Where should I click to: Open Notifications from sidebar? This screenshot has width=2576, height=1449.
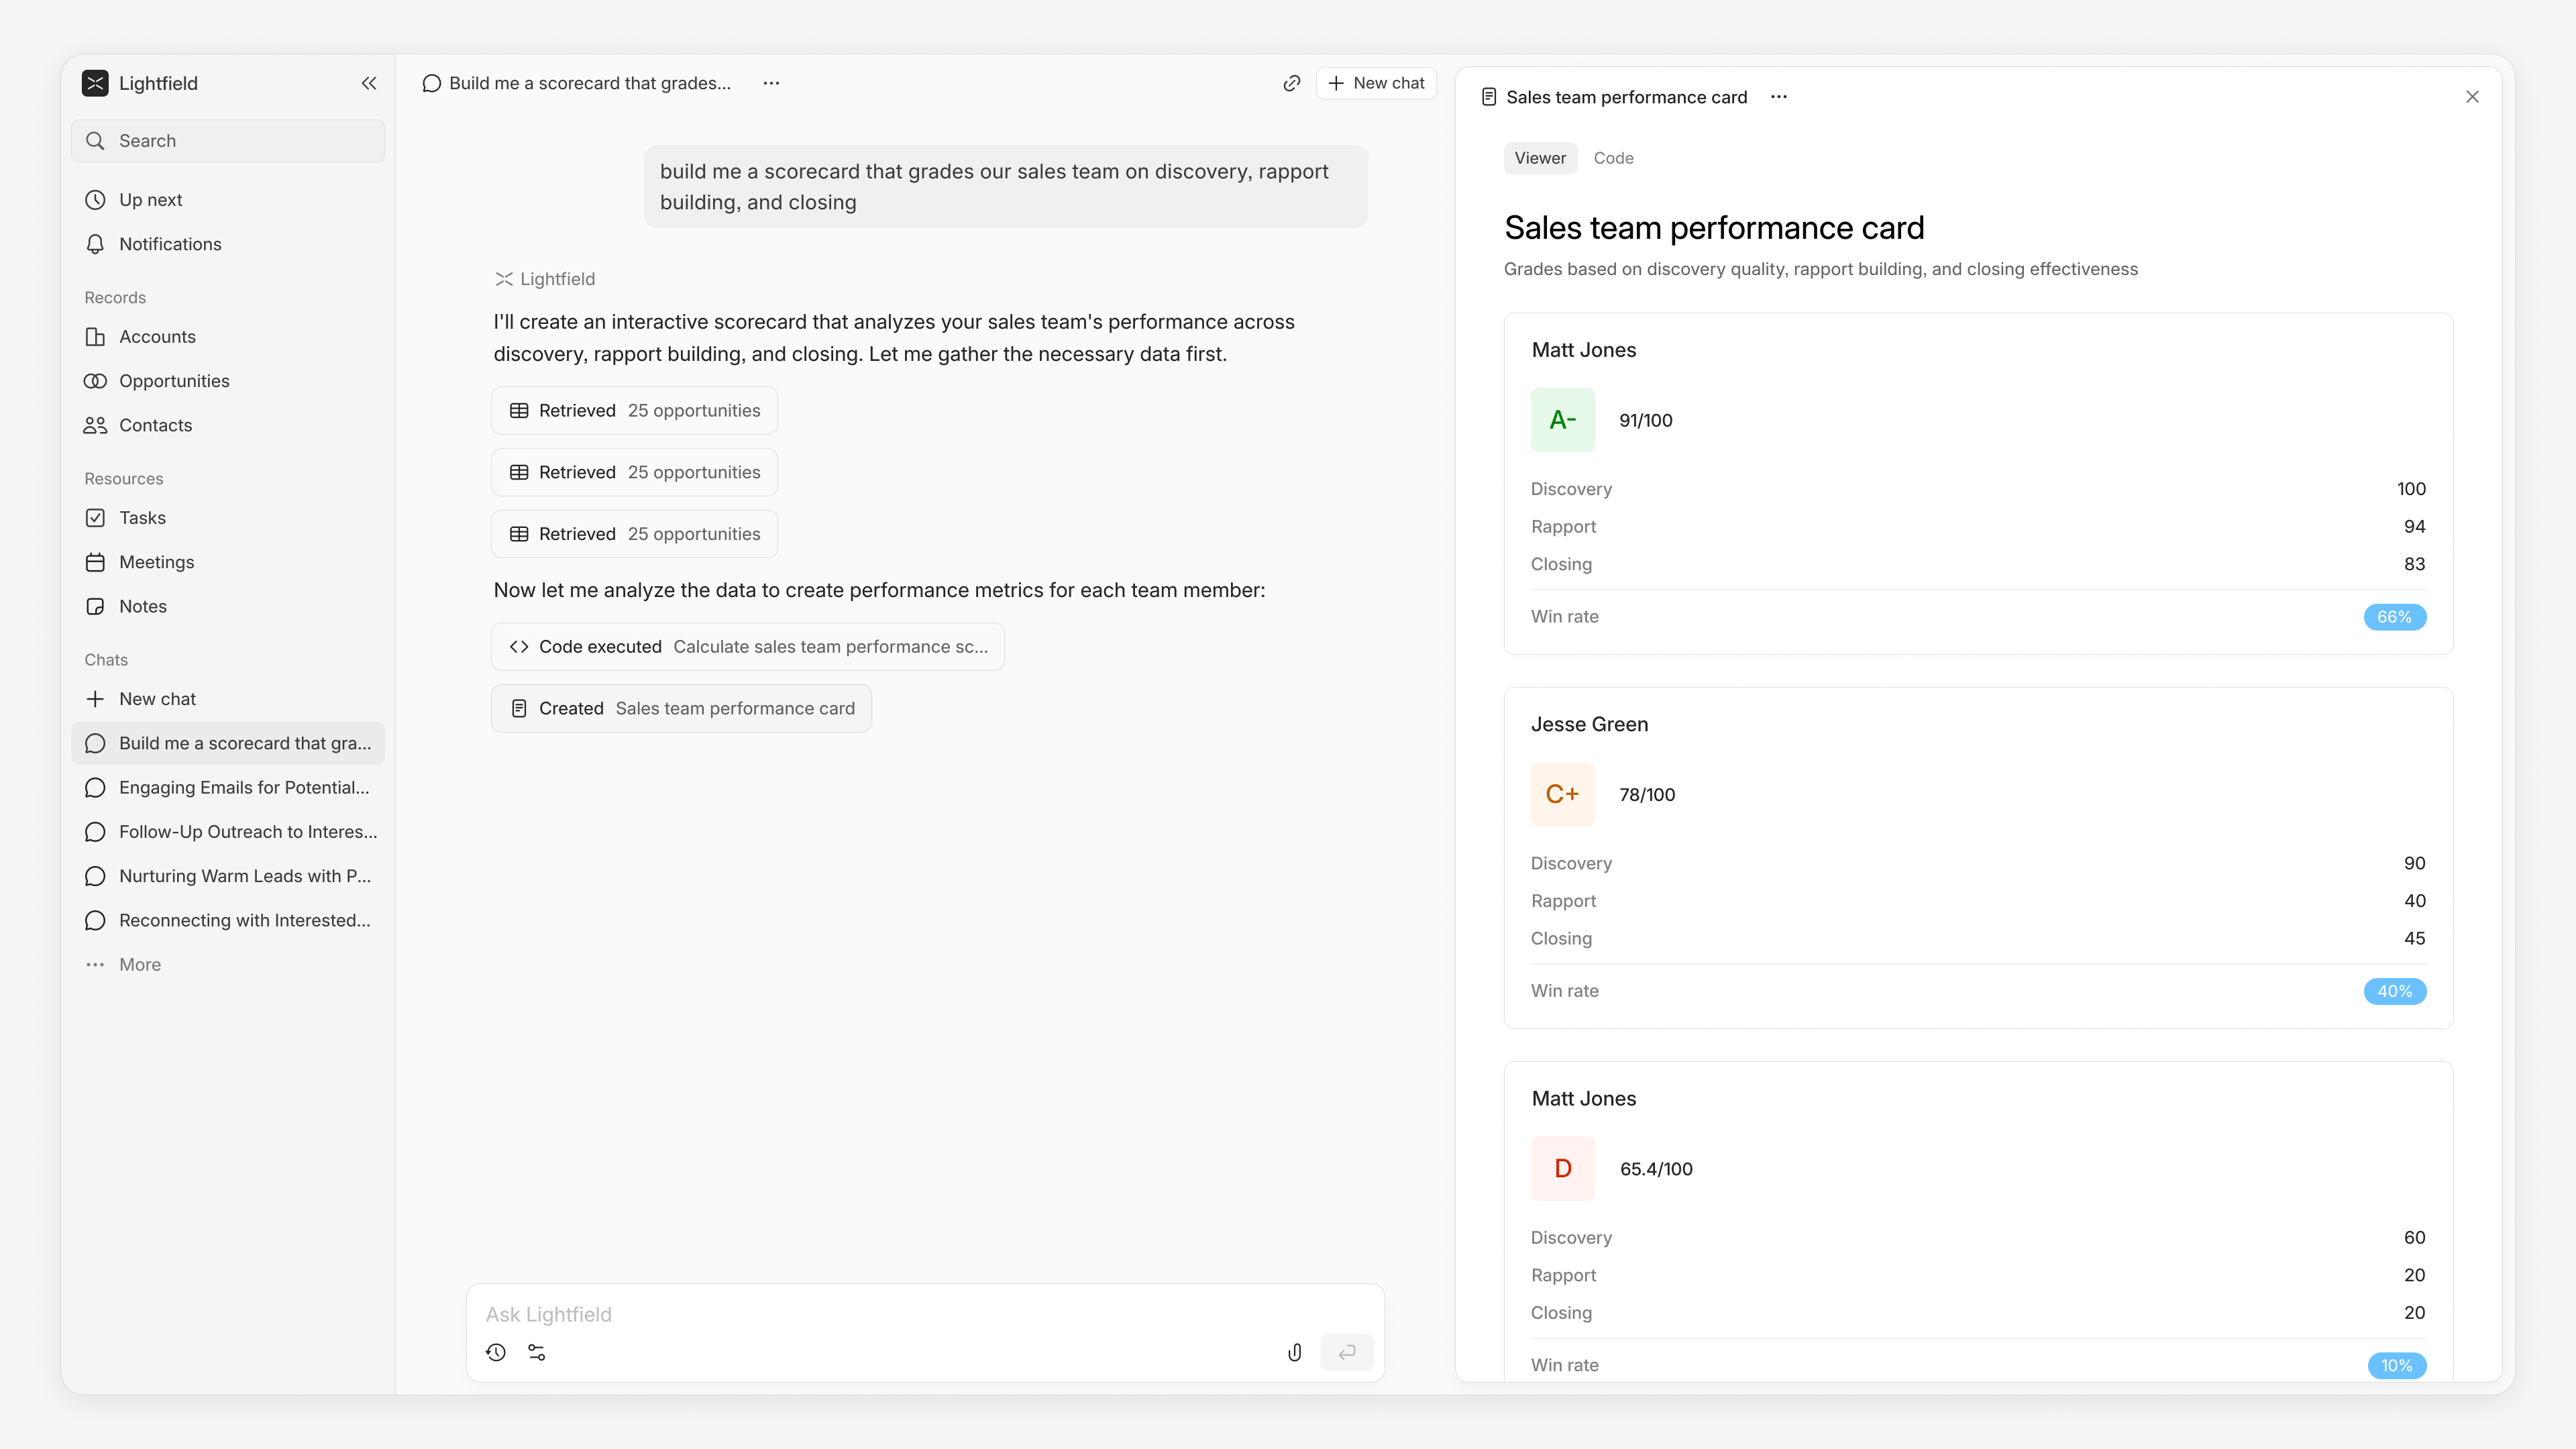click(x=170, y=244)
